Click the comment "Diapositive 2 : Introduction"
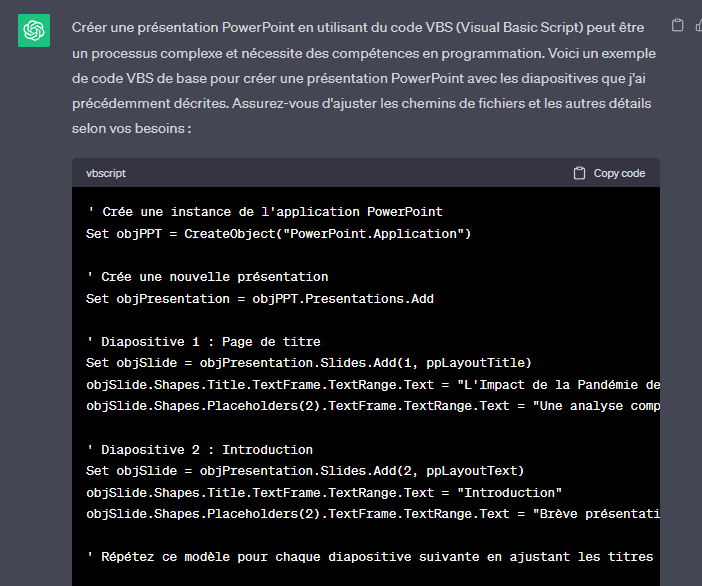 200,449
